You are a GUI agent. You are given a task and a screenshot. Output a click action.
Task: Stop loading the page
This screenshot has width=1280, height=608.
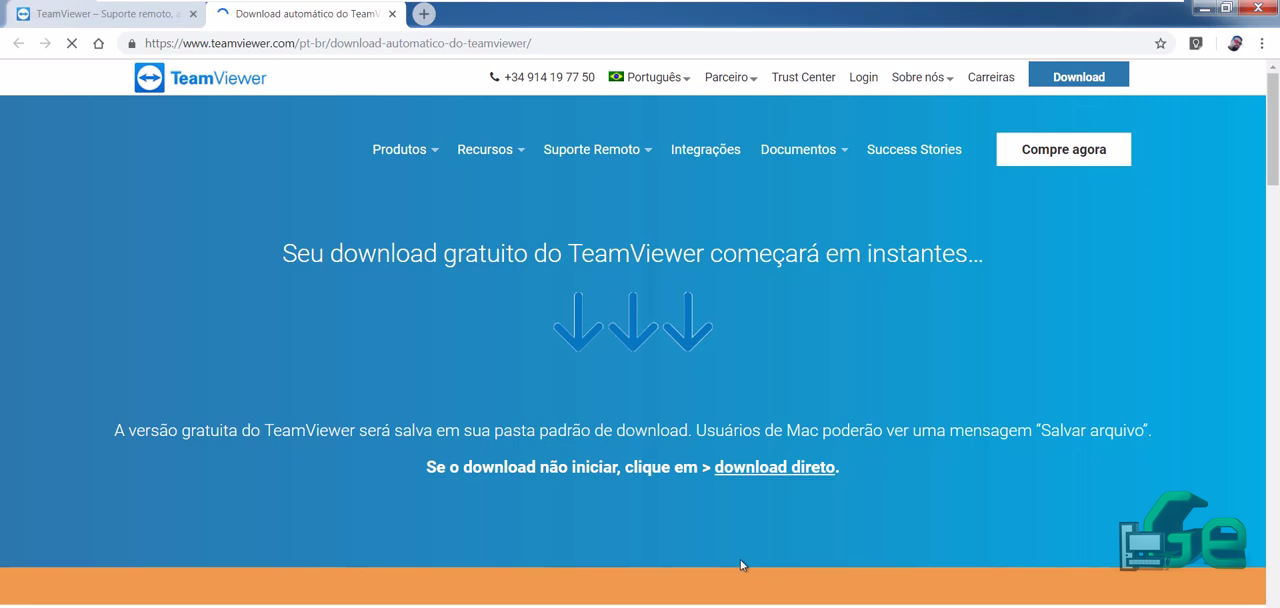coord(72,43)
